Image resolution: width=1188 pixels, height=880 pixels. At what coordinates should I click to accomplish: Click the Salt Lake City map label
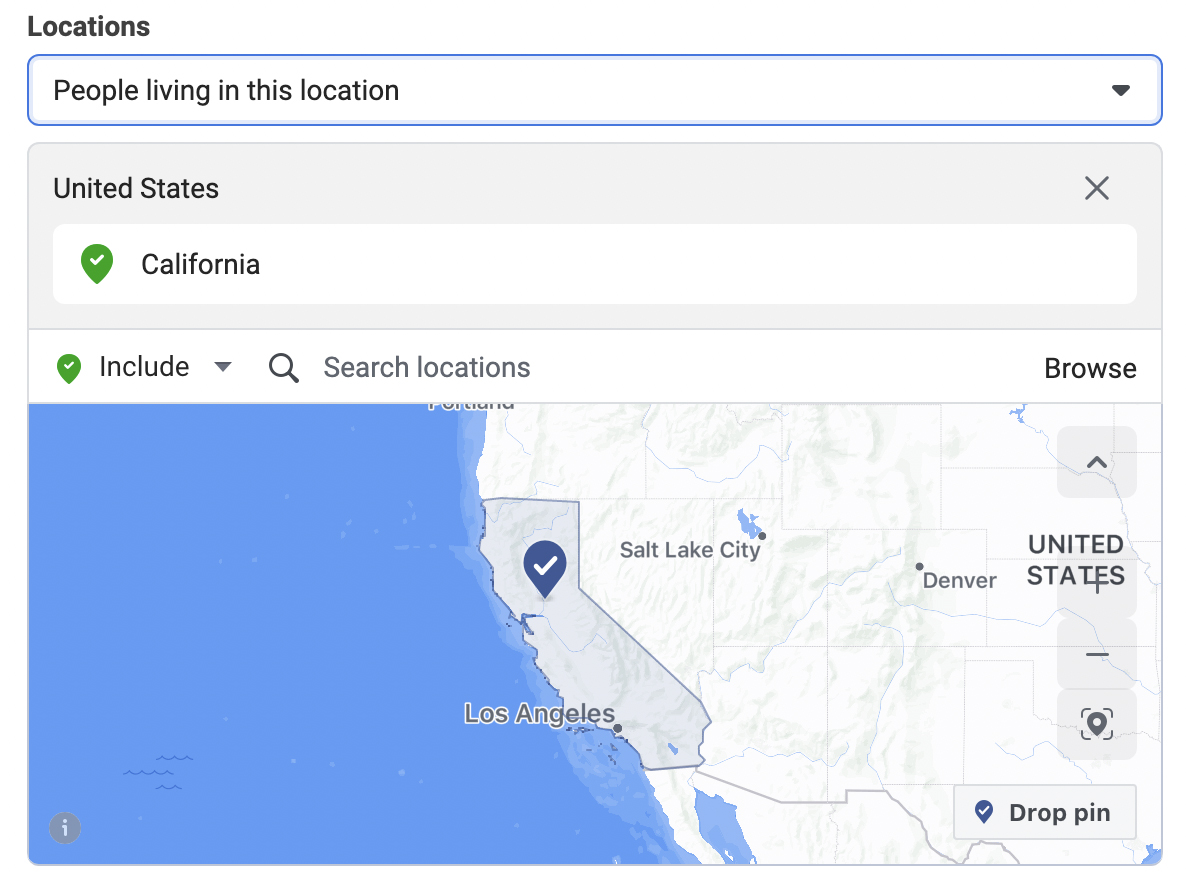[x=689, y=550]
